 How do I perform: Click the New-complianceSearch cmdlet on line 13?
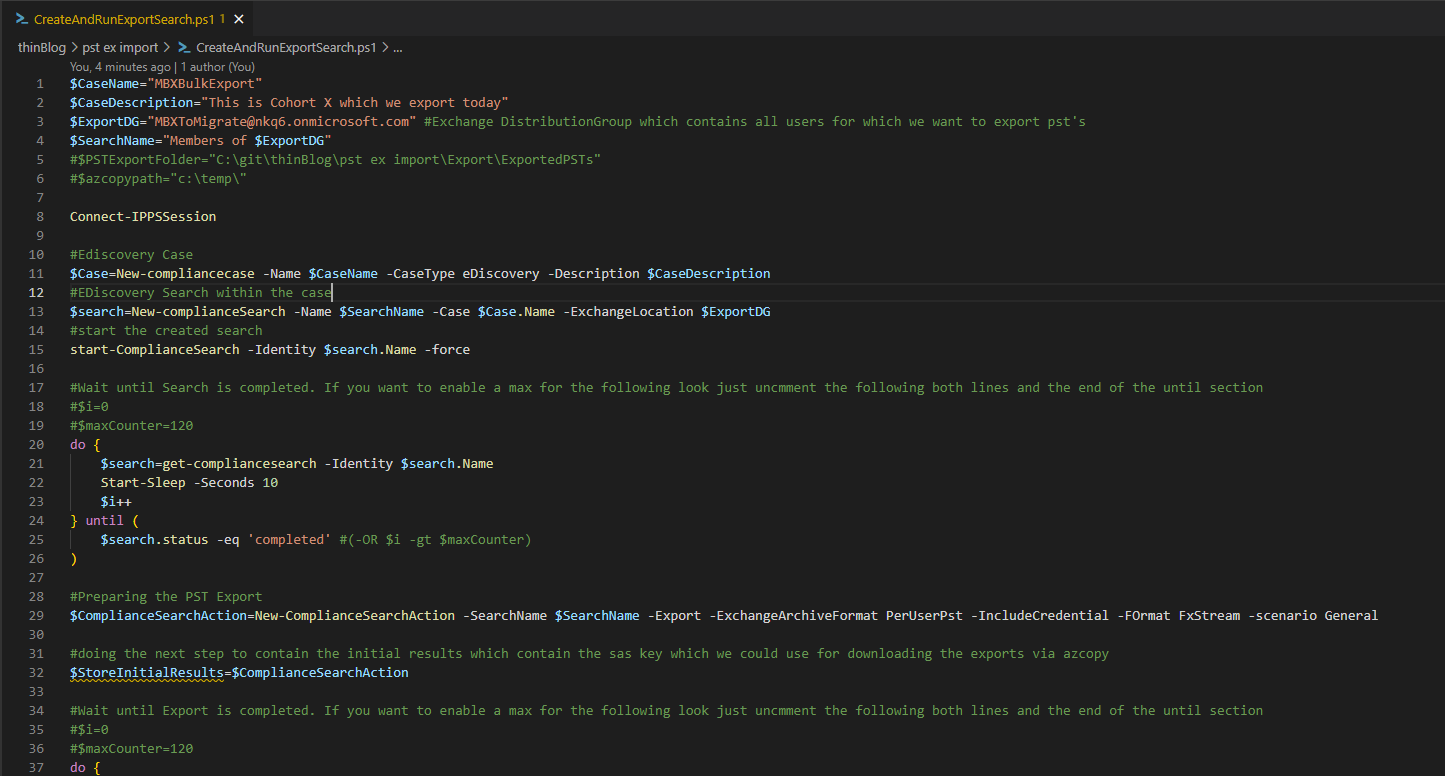(x=208, y=311)
